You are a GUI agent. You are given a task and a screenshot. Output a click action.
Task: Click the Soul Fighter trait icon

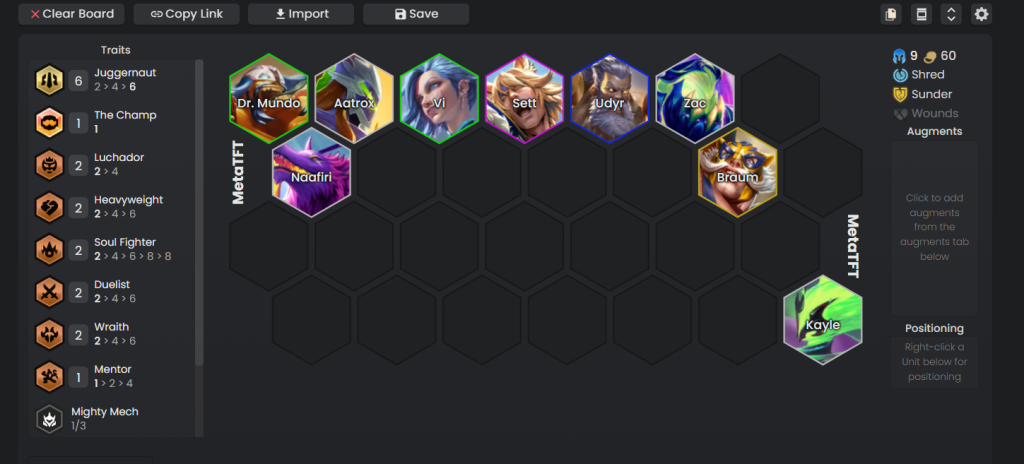(50, 250)
